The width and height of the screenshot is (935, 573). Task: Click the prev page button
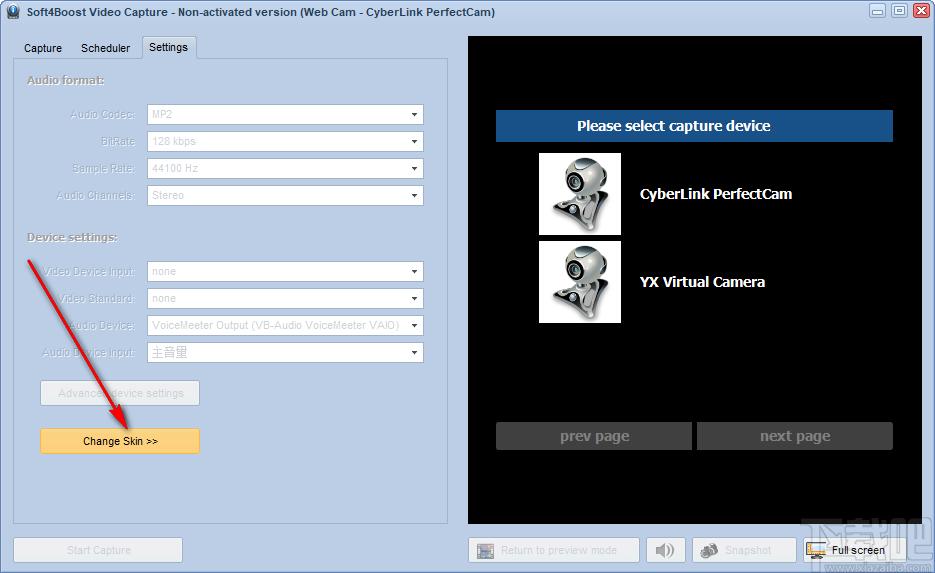(594, 436)
